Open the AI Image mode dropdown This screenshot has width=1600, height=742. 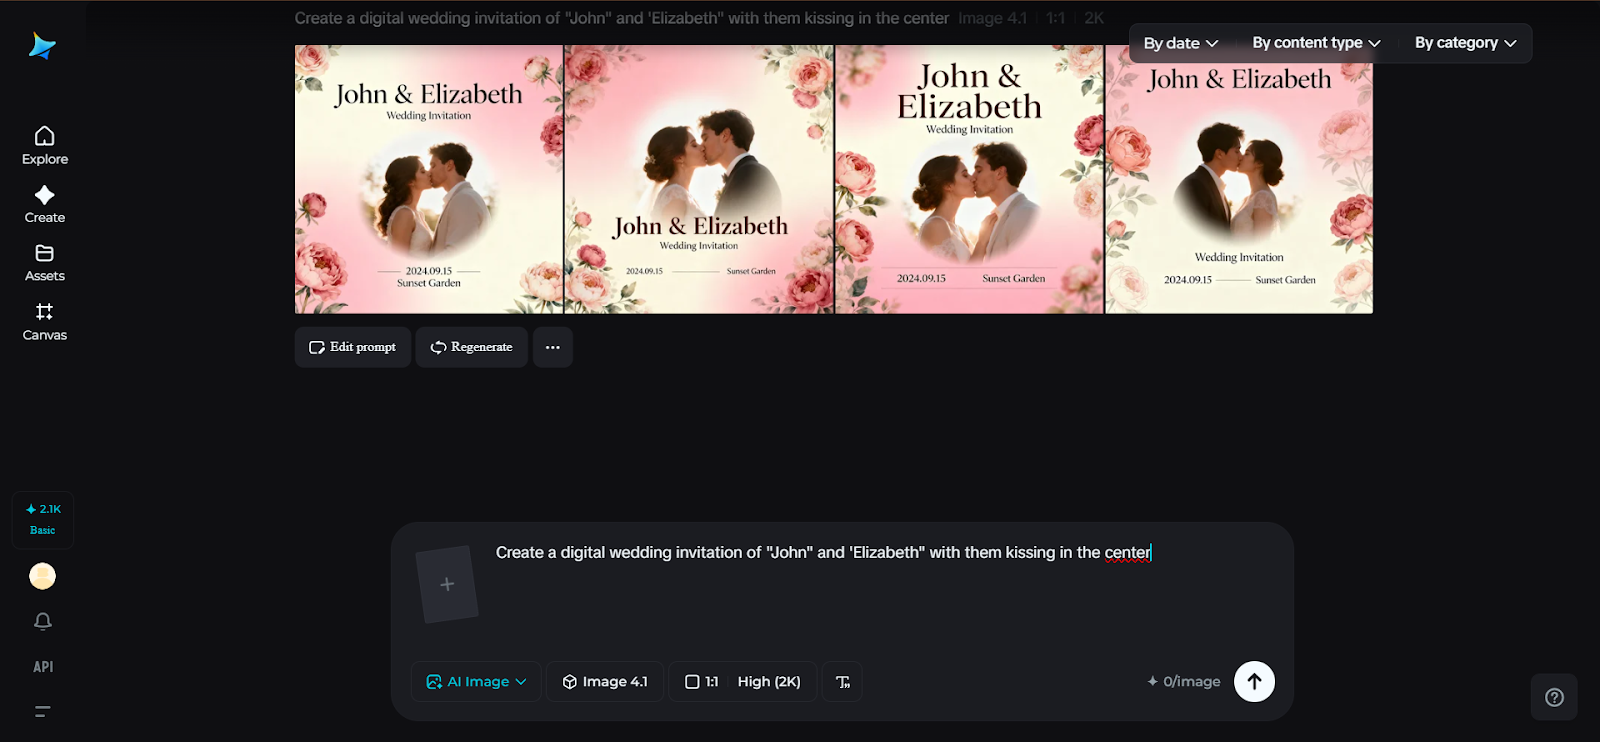click(x=476, y=682)
